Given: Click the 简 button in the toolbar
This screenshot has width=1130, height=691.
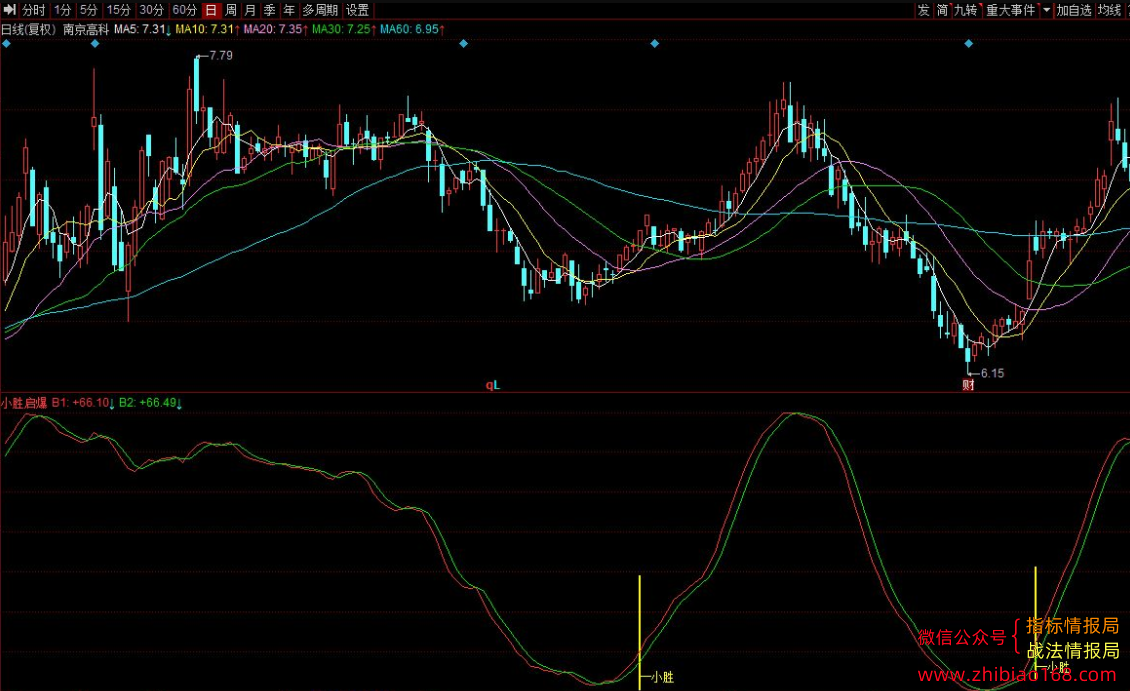Looking at the screenshot, I should click(943, 10).
